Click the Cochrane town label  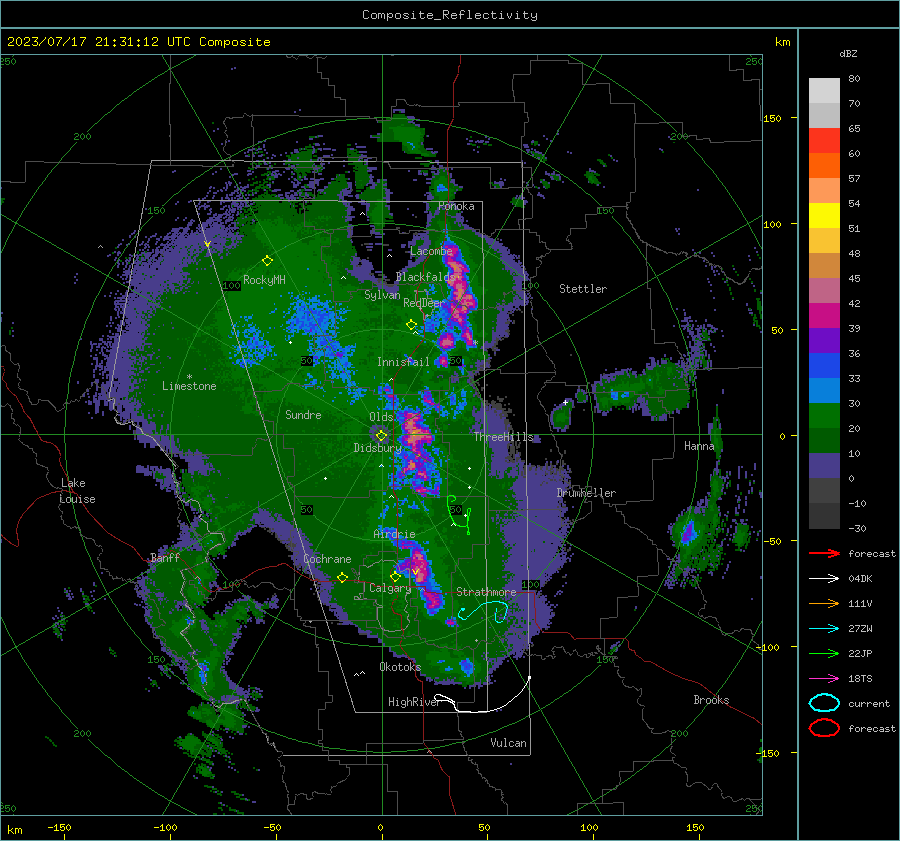point(327,559)
